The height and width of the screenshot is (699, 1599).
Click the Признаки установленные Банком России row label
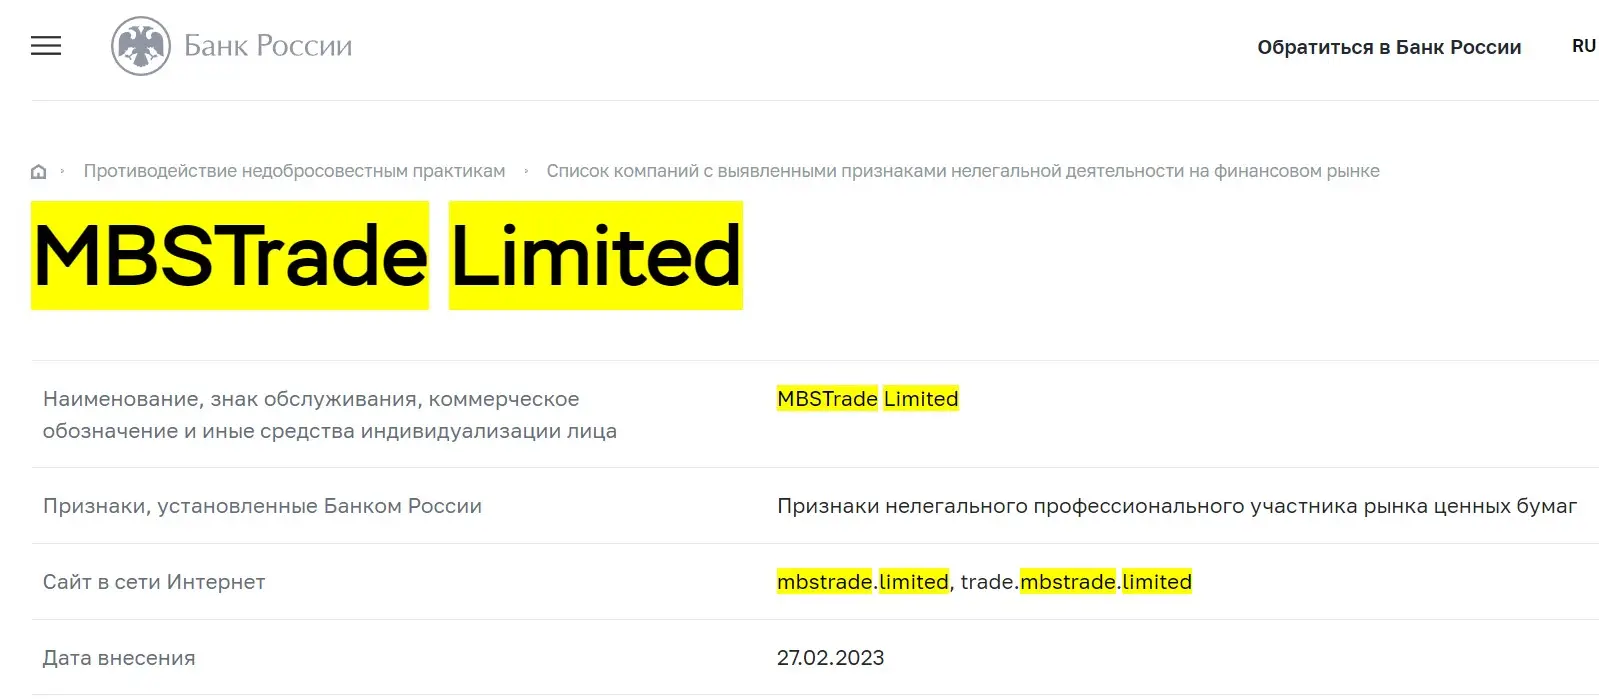click(x=262, y=505)
